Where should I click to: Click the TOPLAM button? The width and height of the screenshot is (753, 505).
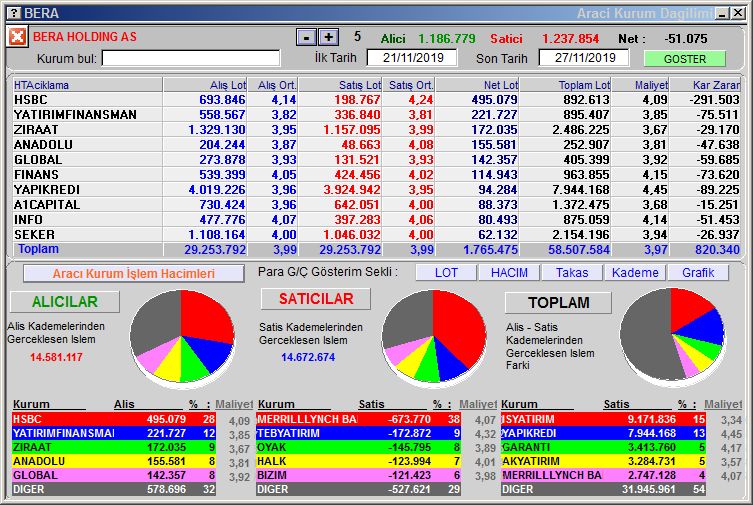tap(559, 302)
